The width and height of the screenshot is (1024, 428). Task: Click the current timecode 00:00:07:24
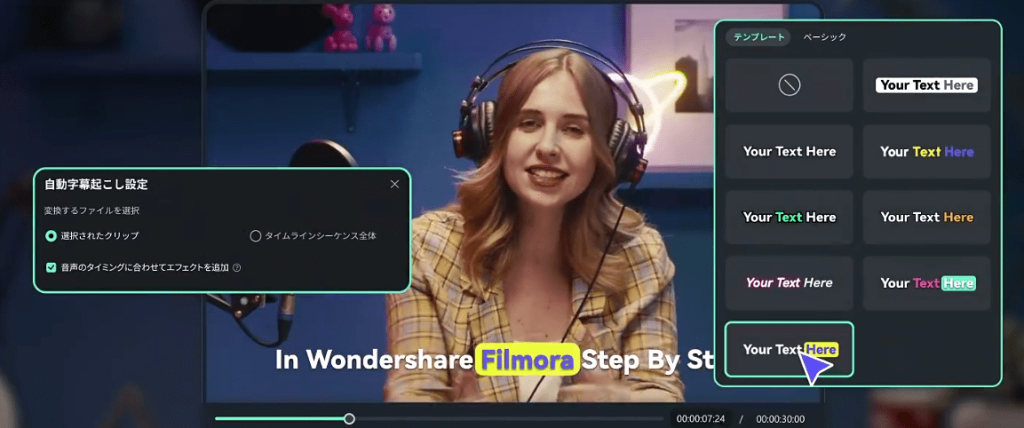701,419
